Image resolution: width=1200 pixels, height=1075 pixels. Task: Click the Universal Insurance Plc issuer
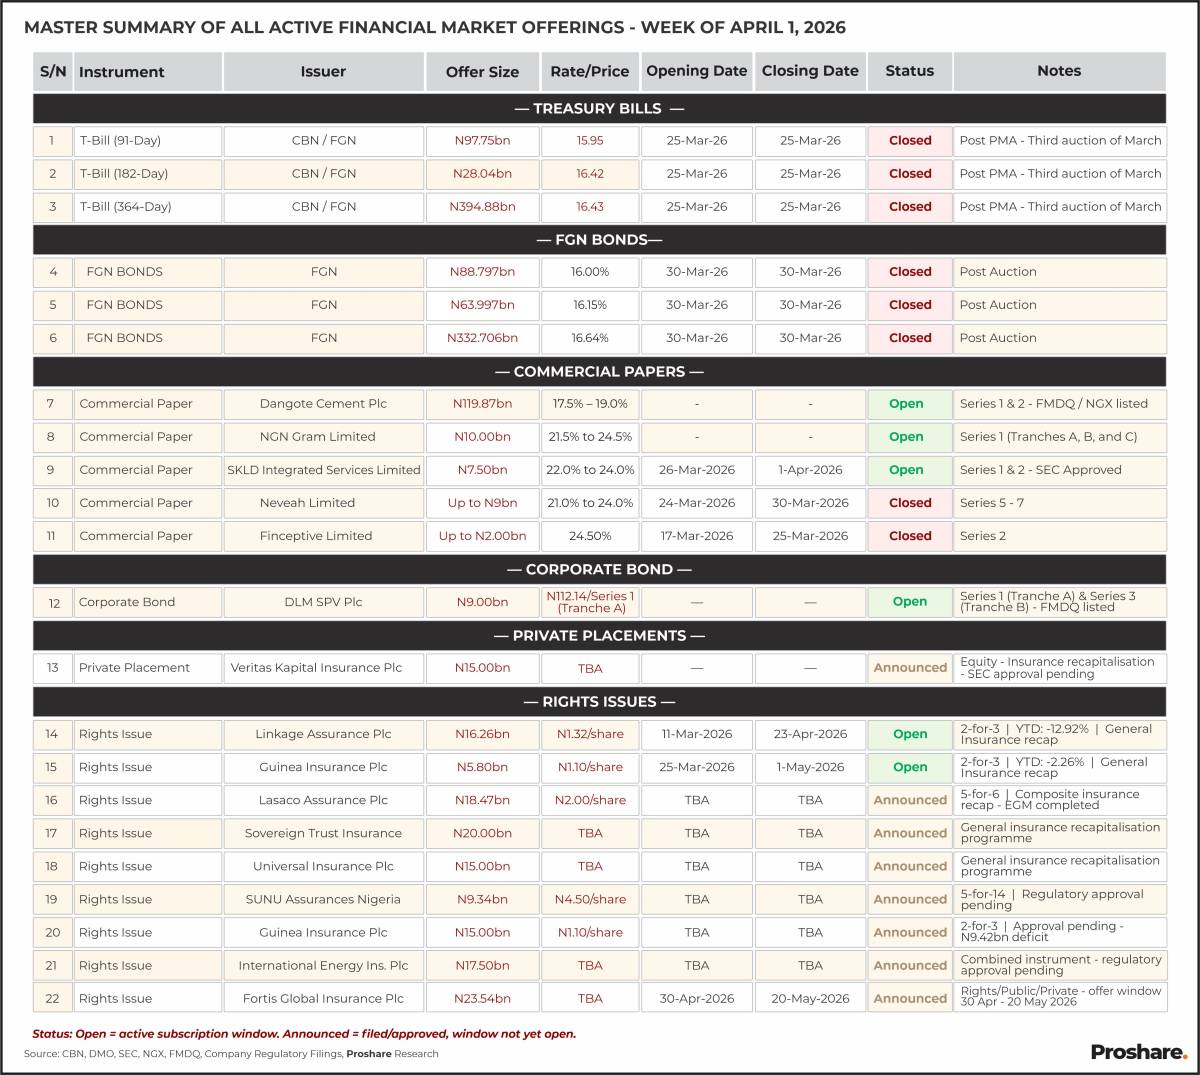click(x=324, y=866)
